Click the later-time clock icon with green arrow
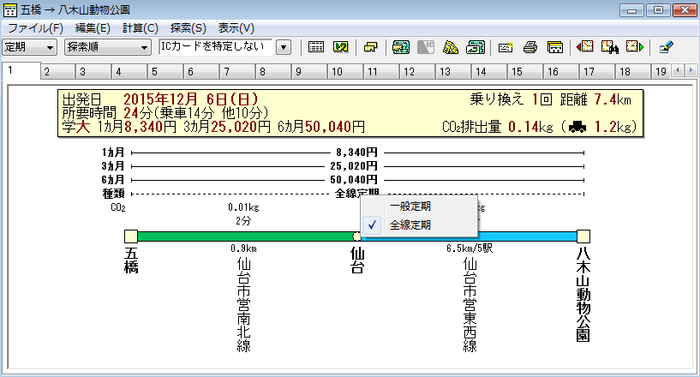Screen dimensions: 700x377 pyautogui.click(x=634, y=46)
